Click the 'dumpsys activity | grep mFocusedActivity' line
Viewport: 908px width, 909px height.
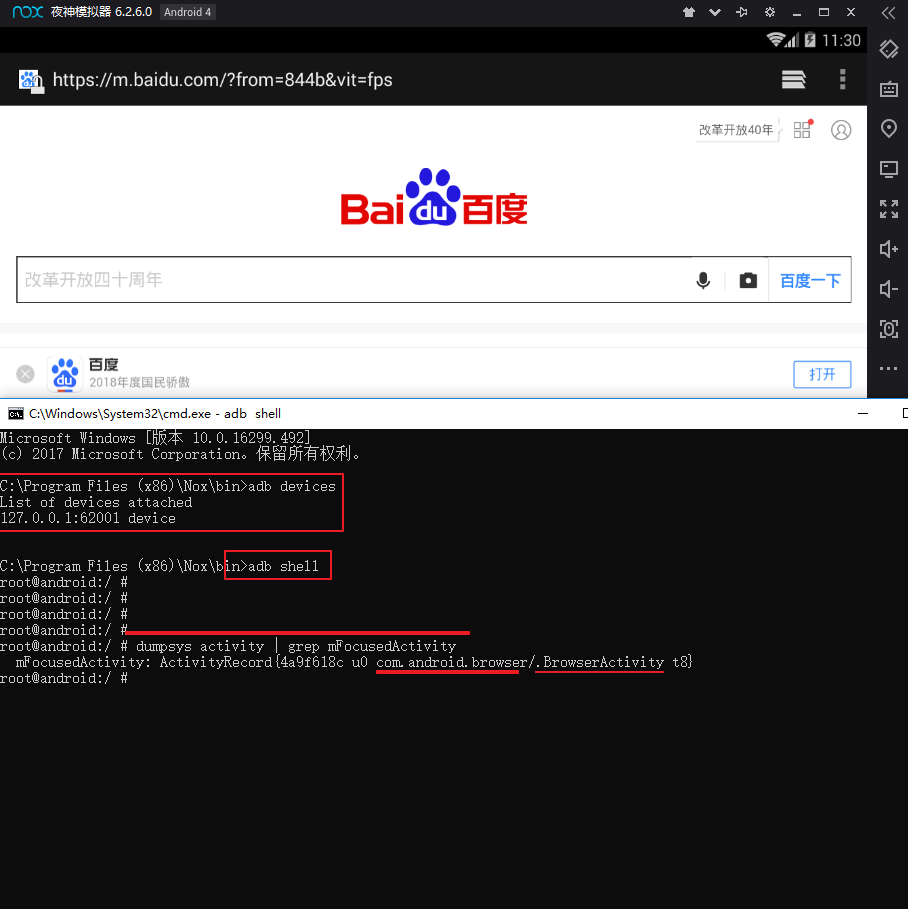(x=296, y=646)
